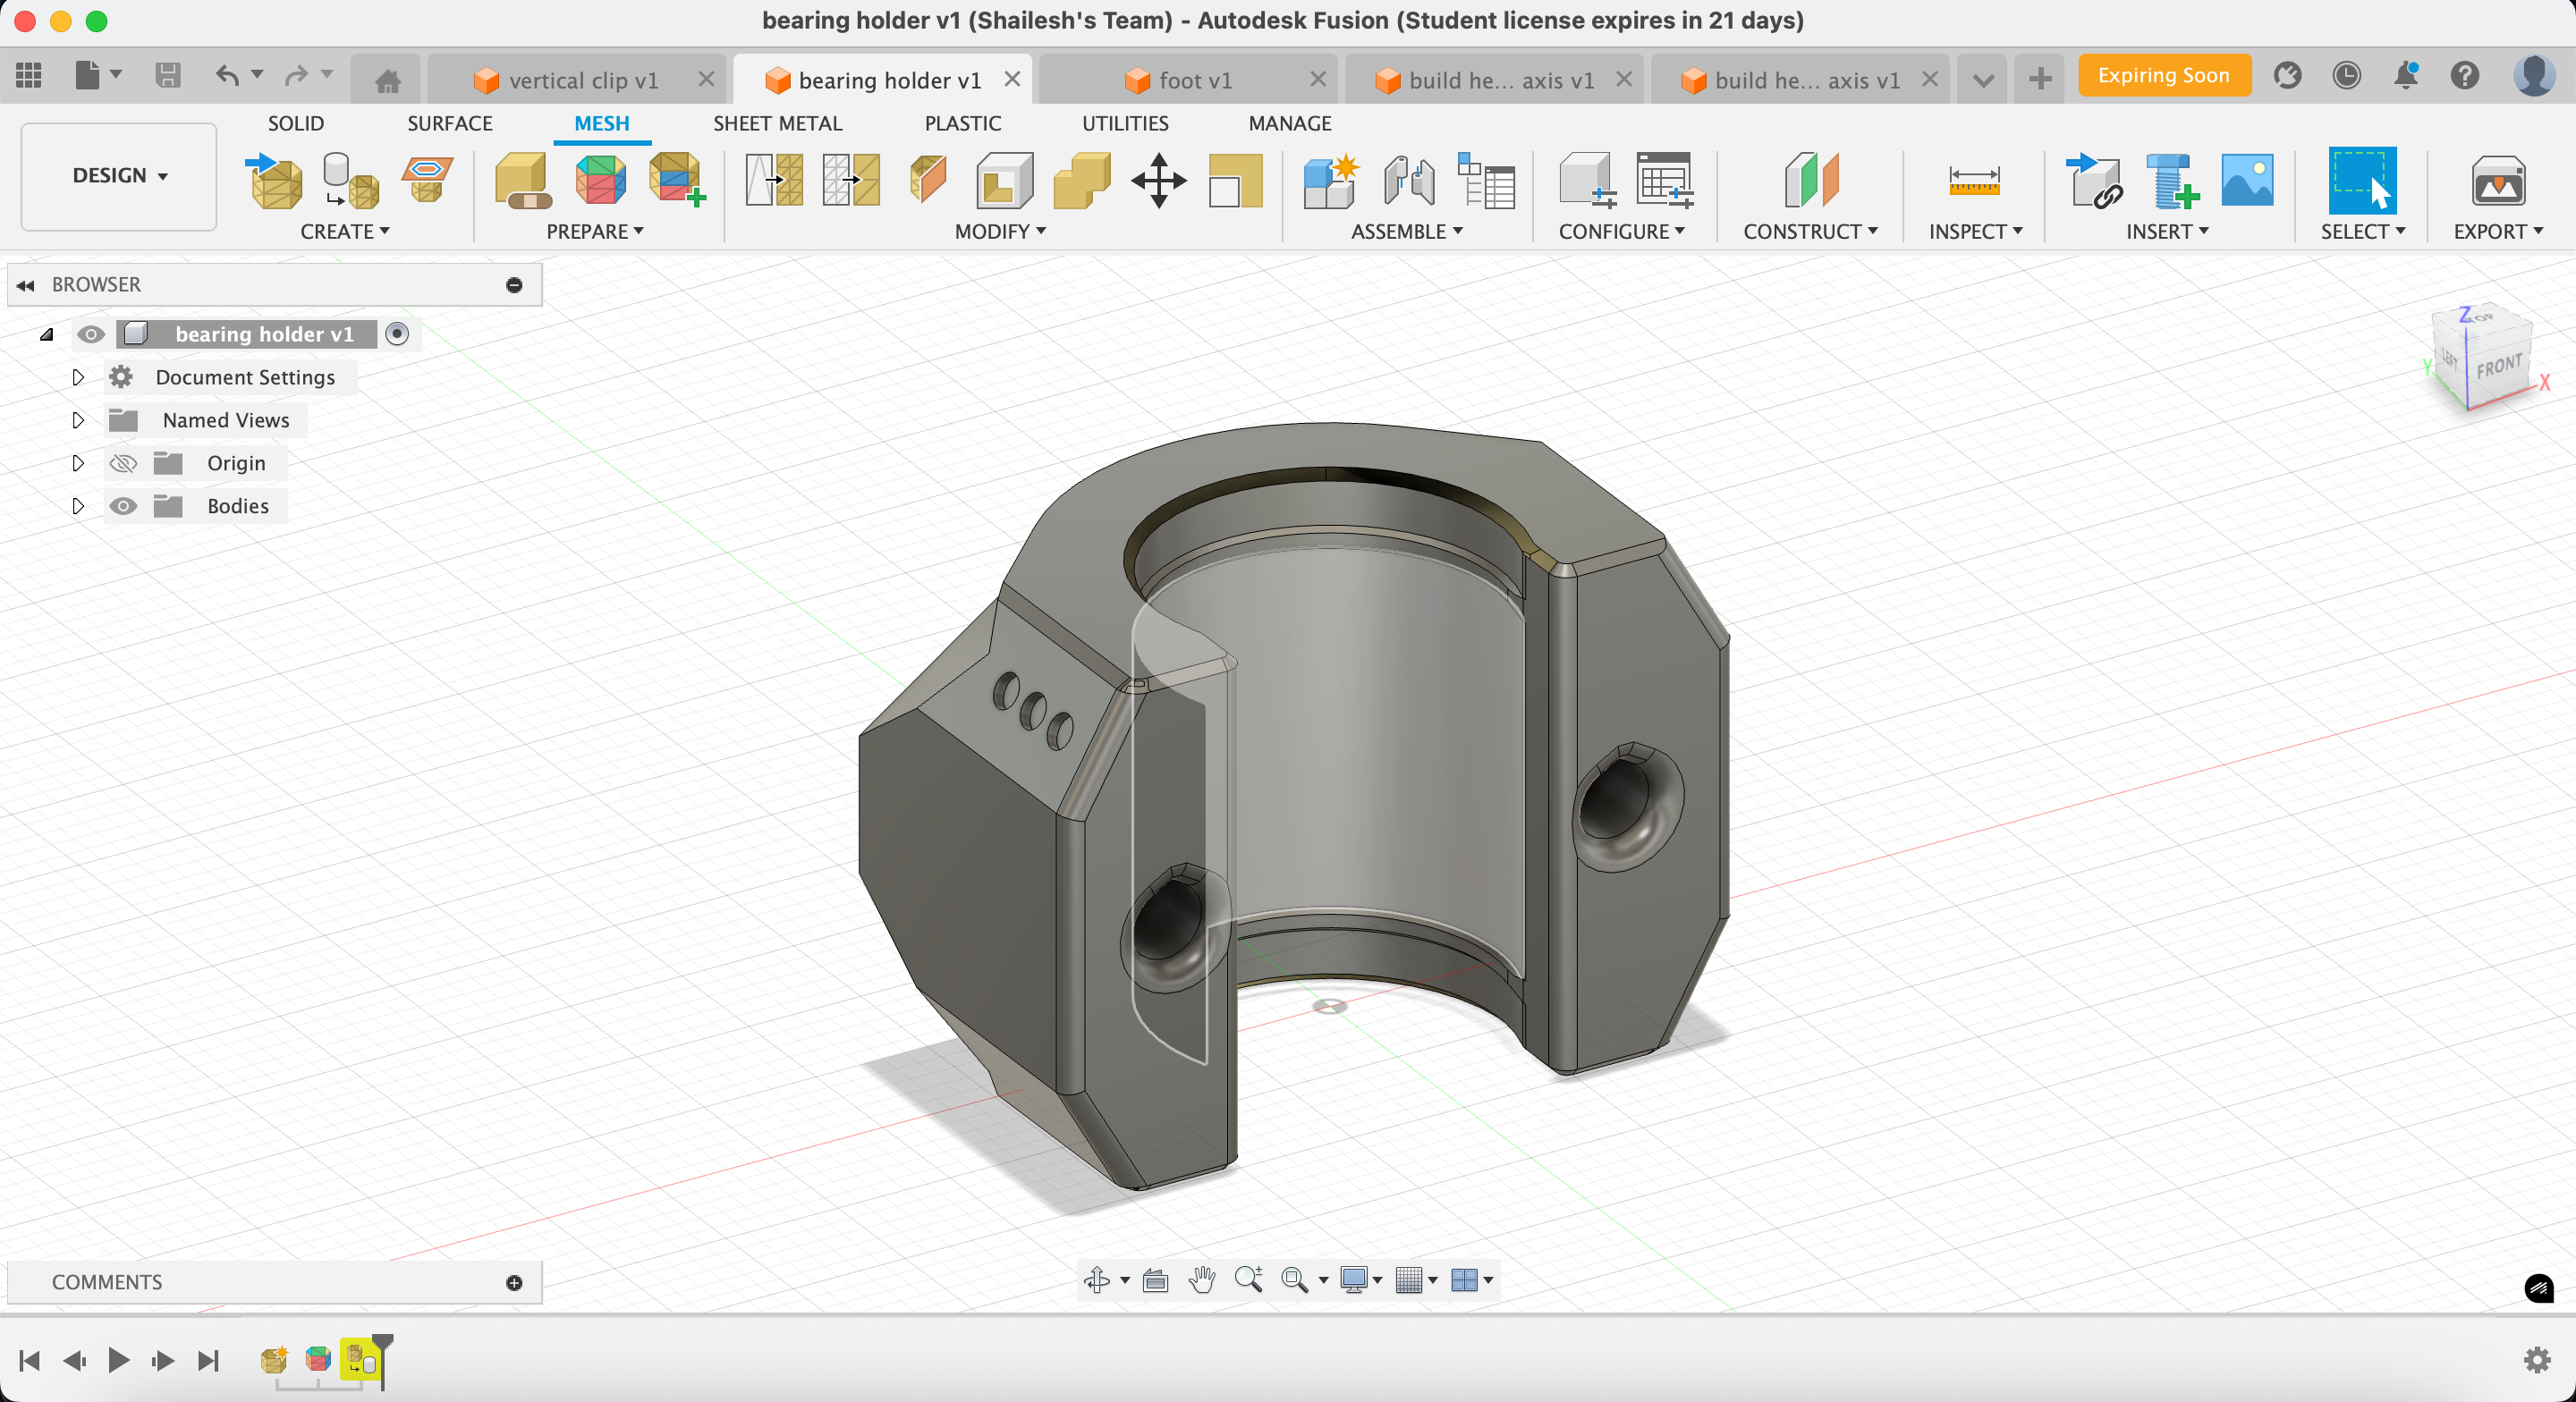
Task: Close the foot v1 document tab
Action: [x=1318, y=78]
